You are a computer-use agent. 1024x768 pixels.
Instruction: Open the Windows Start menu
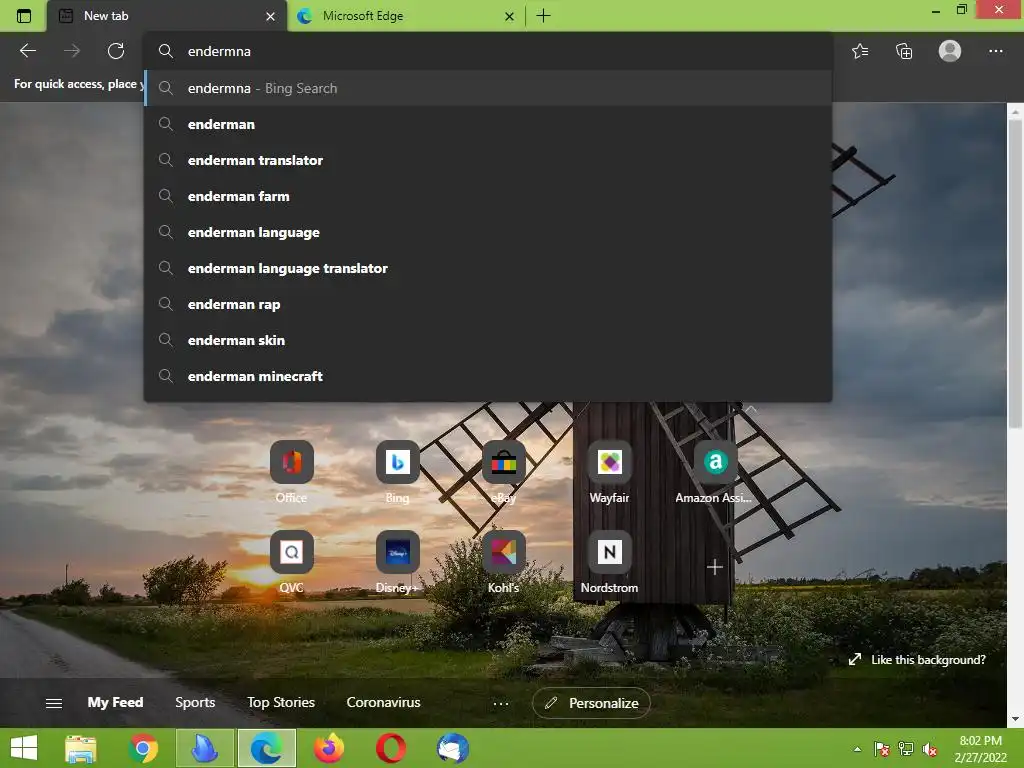tap(24, 748)
